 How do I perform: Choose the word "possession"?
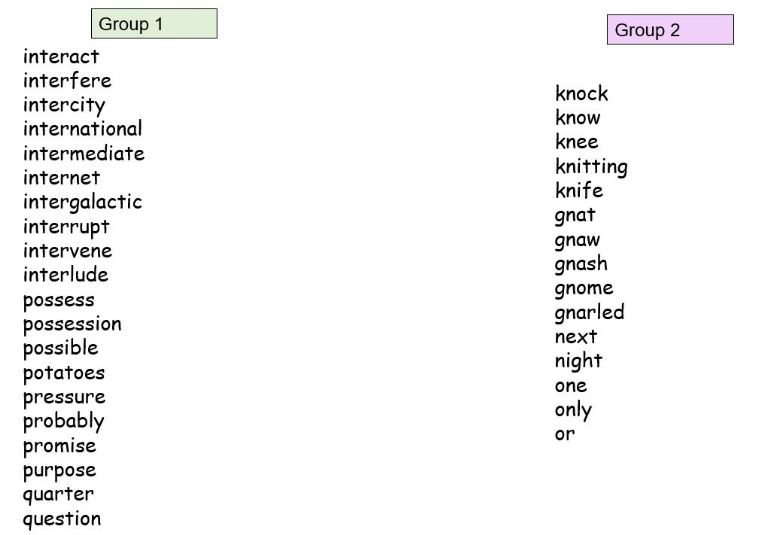click(x=72, y=324)
